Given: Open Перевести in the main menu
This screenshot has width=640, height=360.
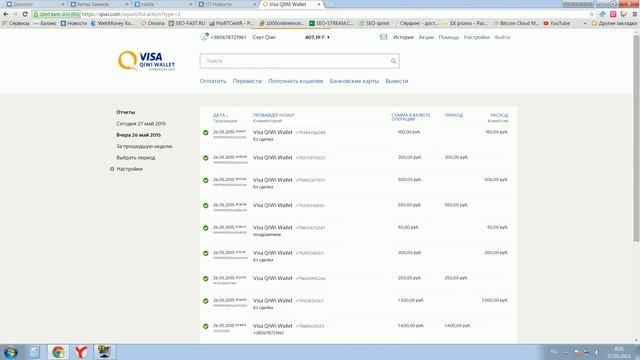Looking at the screenshot, I should 247,81.
